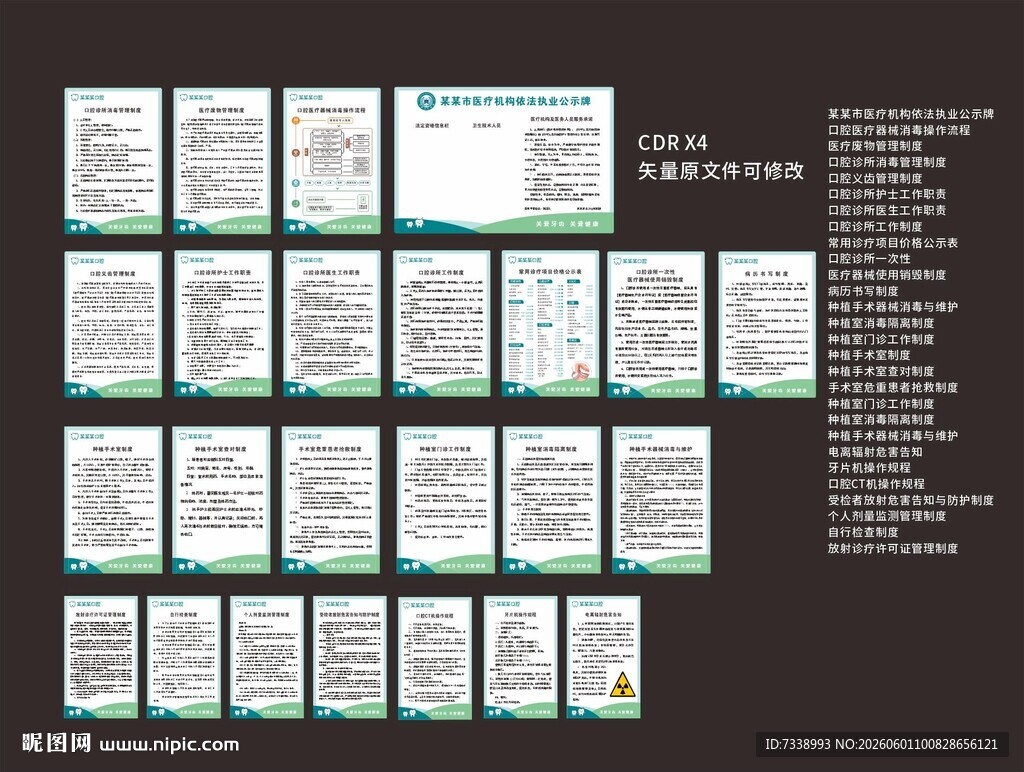Open the 医疗废物管理制度 poster

pos(222,161)
